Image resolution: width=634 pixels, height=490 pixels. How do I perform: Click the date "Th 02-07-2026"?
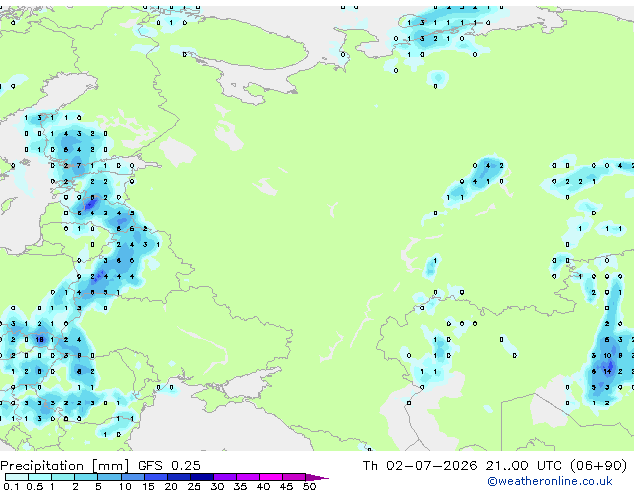pos(420,465)
